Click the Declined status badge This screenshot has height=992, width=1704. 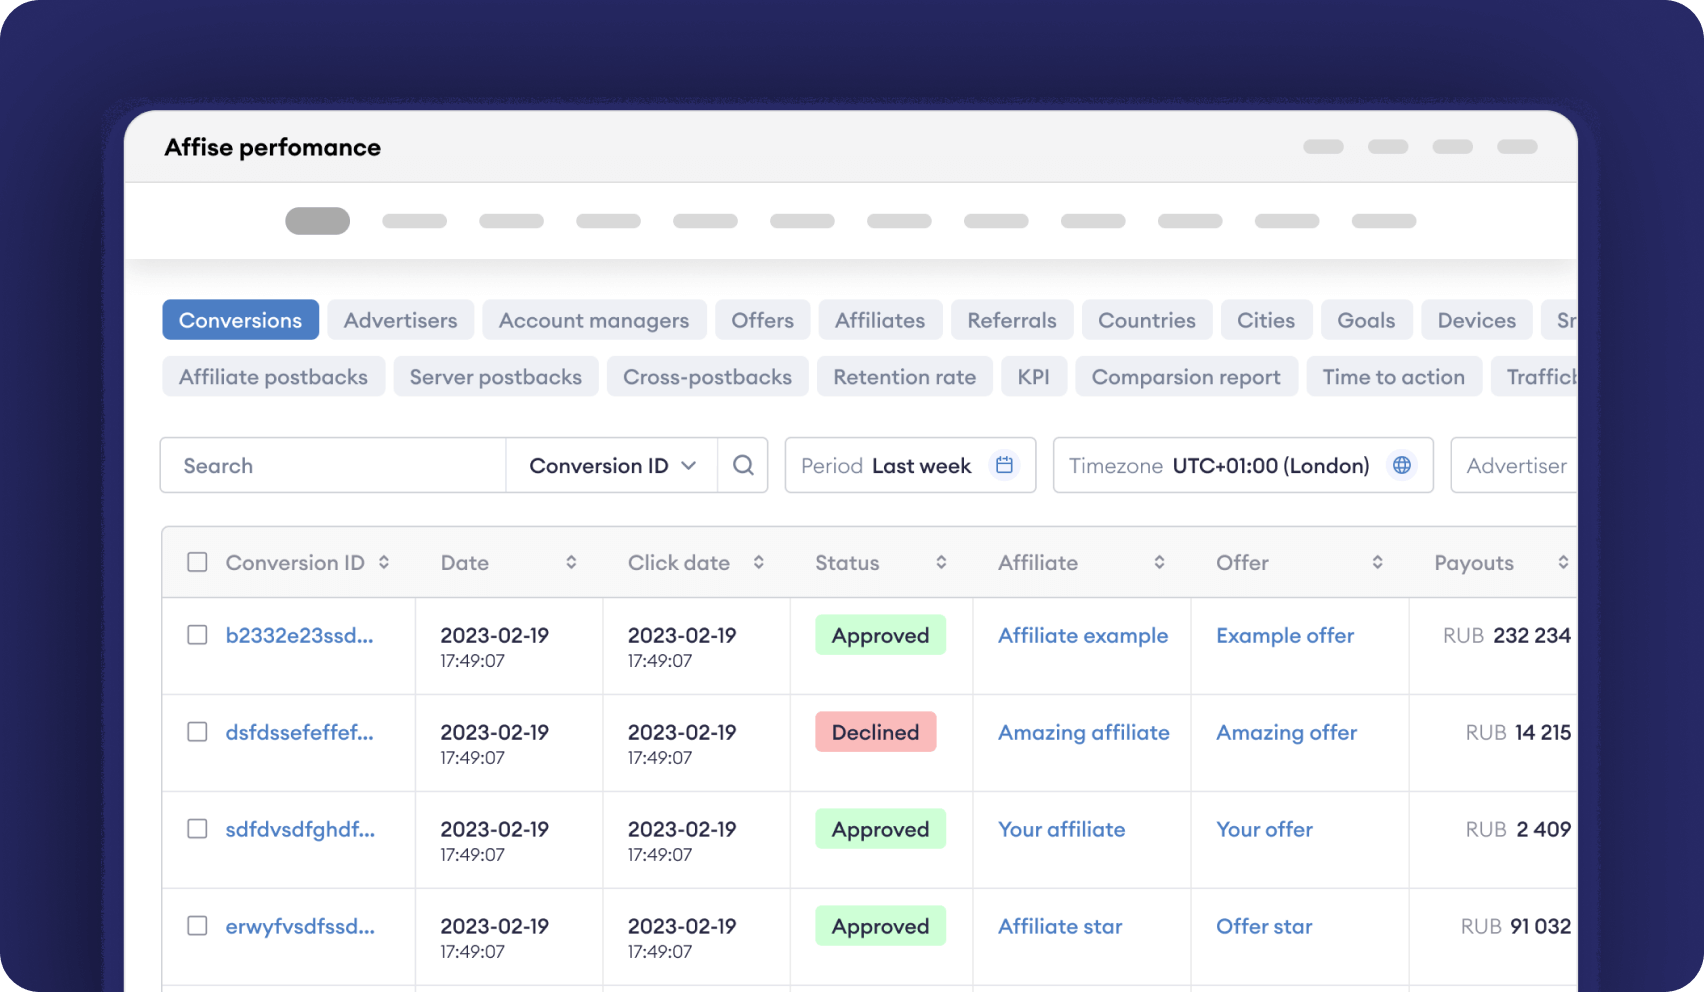coord(875,732)
